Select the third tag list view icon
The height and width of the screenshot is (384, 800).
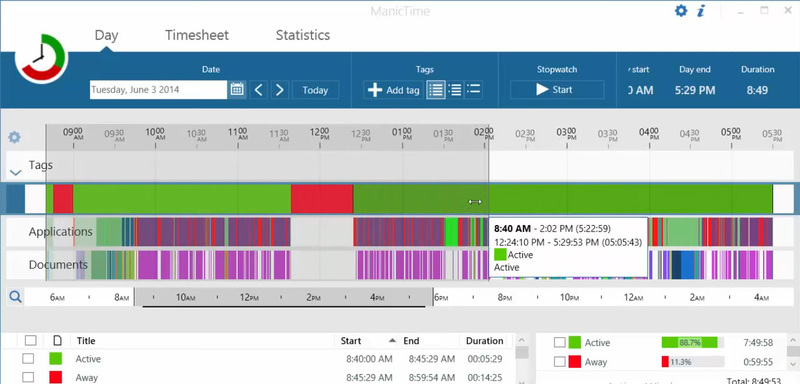pos(473,90)
